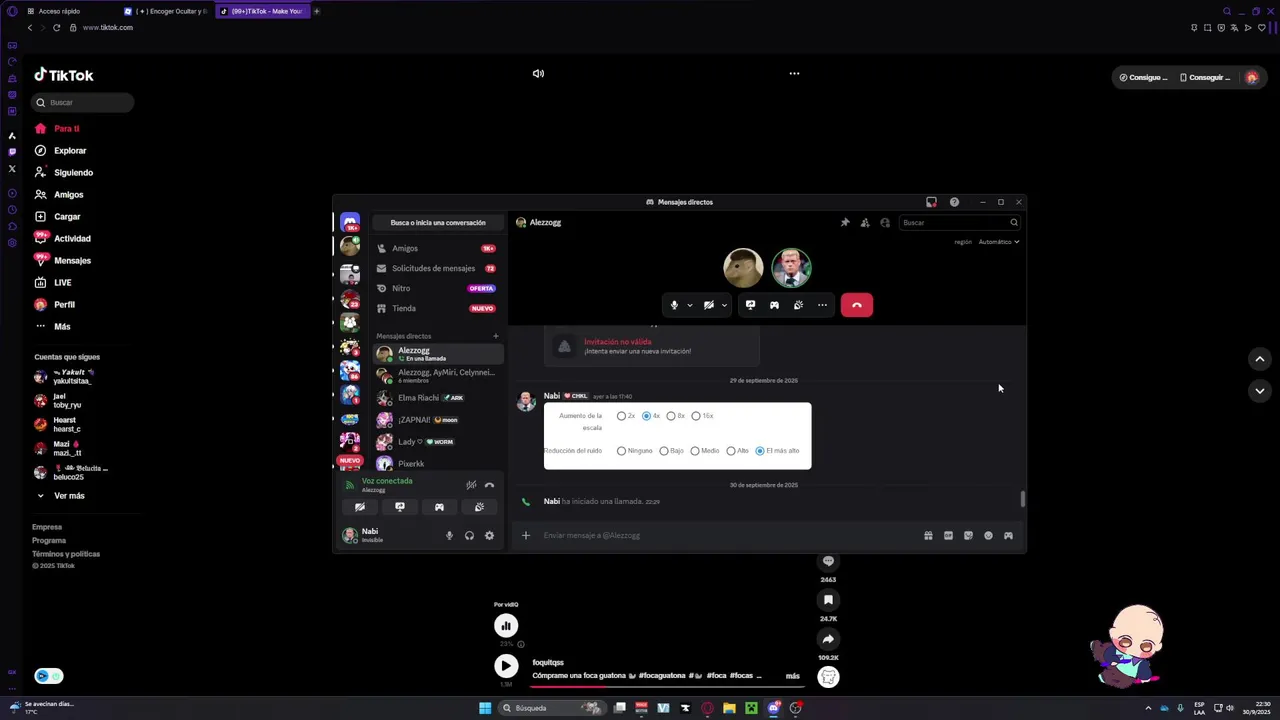
Task: Add friends to the DM via header icon
Action: (x=865, y=223)
